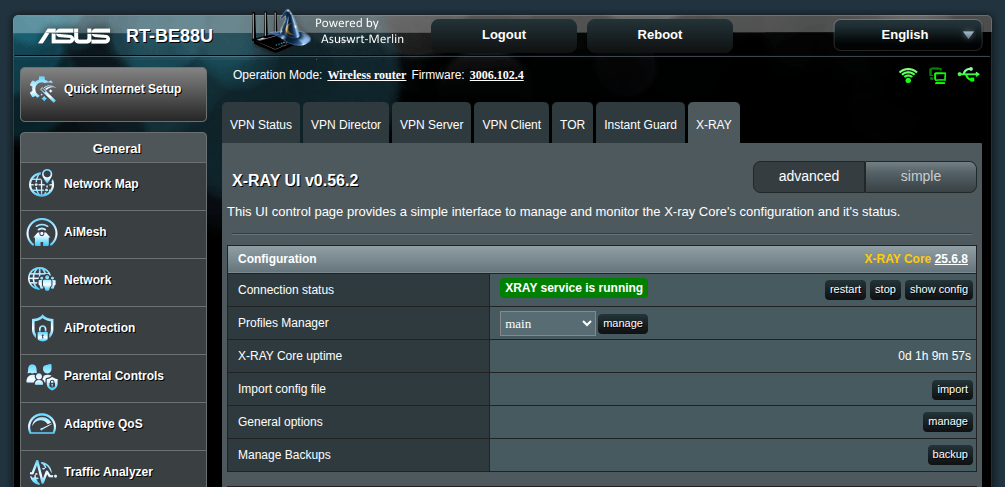Click the Logout button
The height and width of the screenshot is (487, 1005).
point(504,35)
